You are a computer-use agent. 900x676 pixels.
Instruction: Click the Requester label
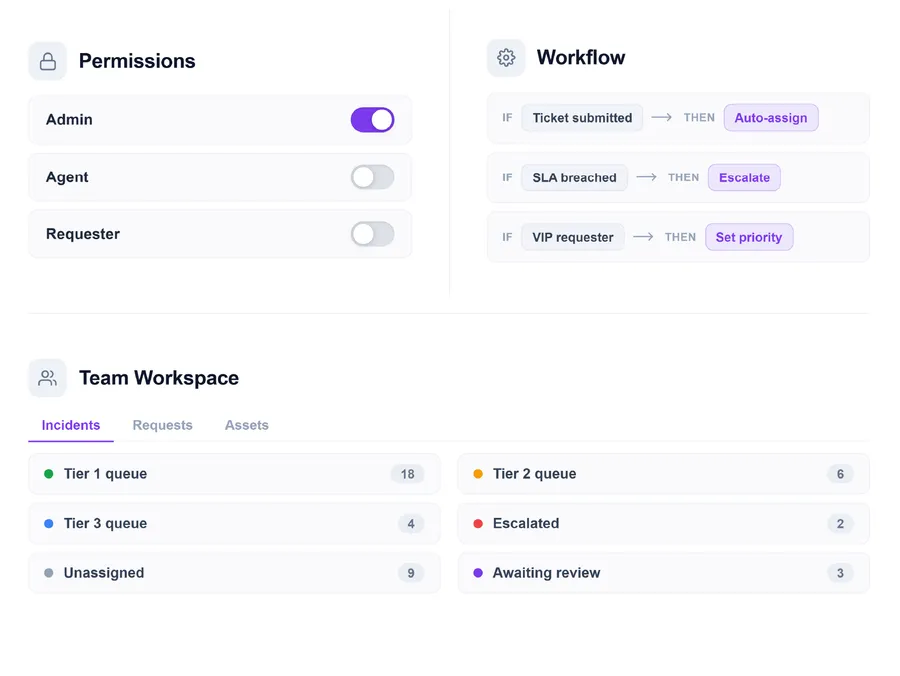click(83, 234)
